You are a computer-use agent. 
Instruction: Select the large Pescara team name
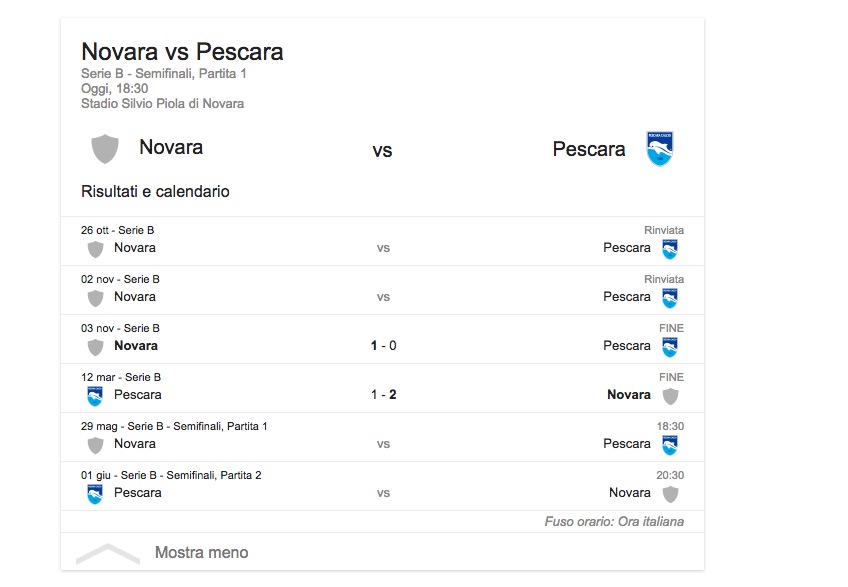coord(589,149)
